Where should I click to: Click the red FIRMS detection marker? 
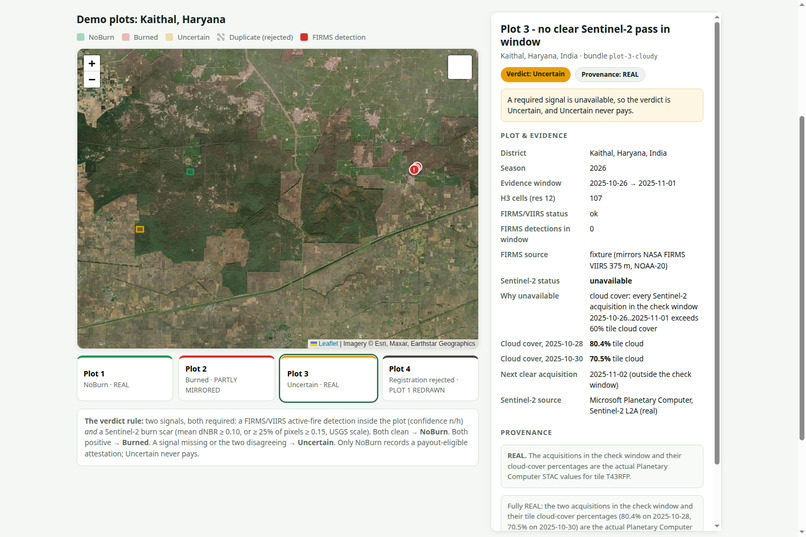pos(415,169)
